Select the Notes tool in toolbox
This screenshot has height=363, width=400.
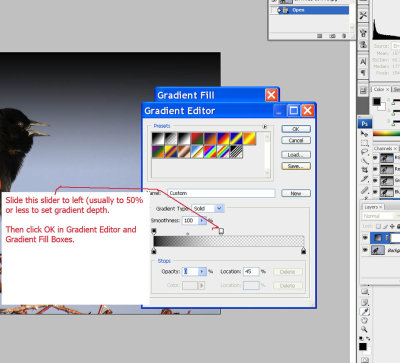pos(365,303)
